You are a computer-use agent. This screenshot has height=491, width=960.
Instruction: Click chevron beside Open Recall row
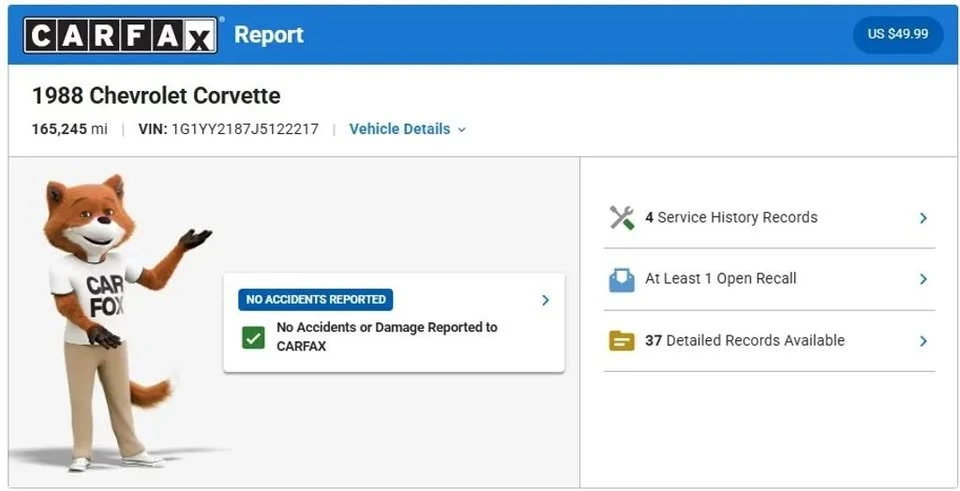(x=923, y=279)
